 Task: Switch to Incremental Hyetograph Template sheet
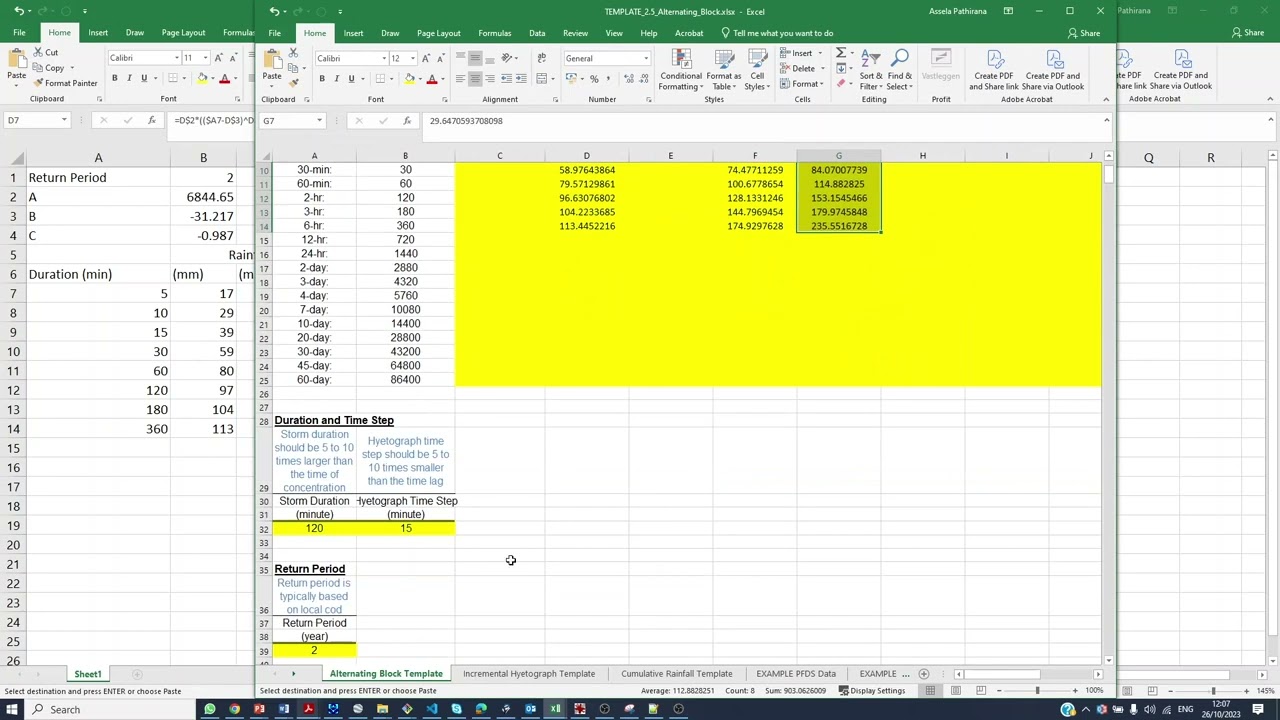pyautogui.click(x=529, y=674)
